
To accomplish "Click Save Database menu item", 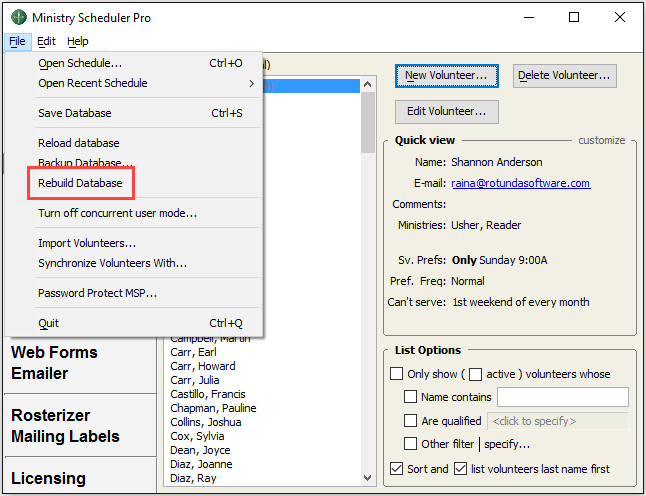I will [x=75, y=113].
